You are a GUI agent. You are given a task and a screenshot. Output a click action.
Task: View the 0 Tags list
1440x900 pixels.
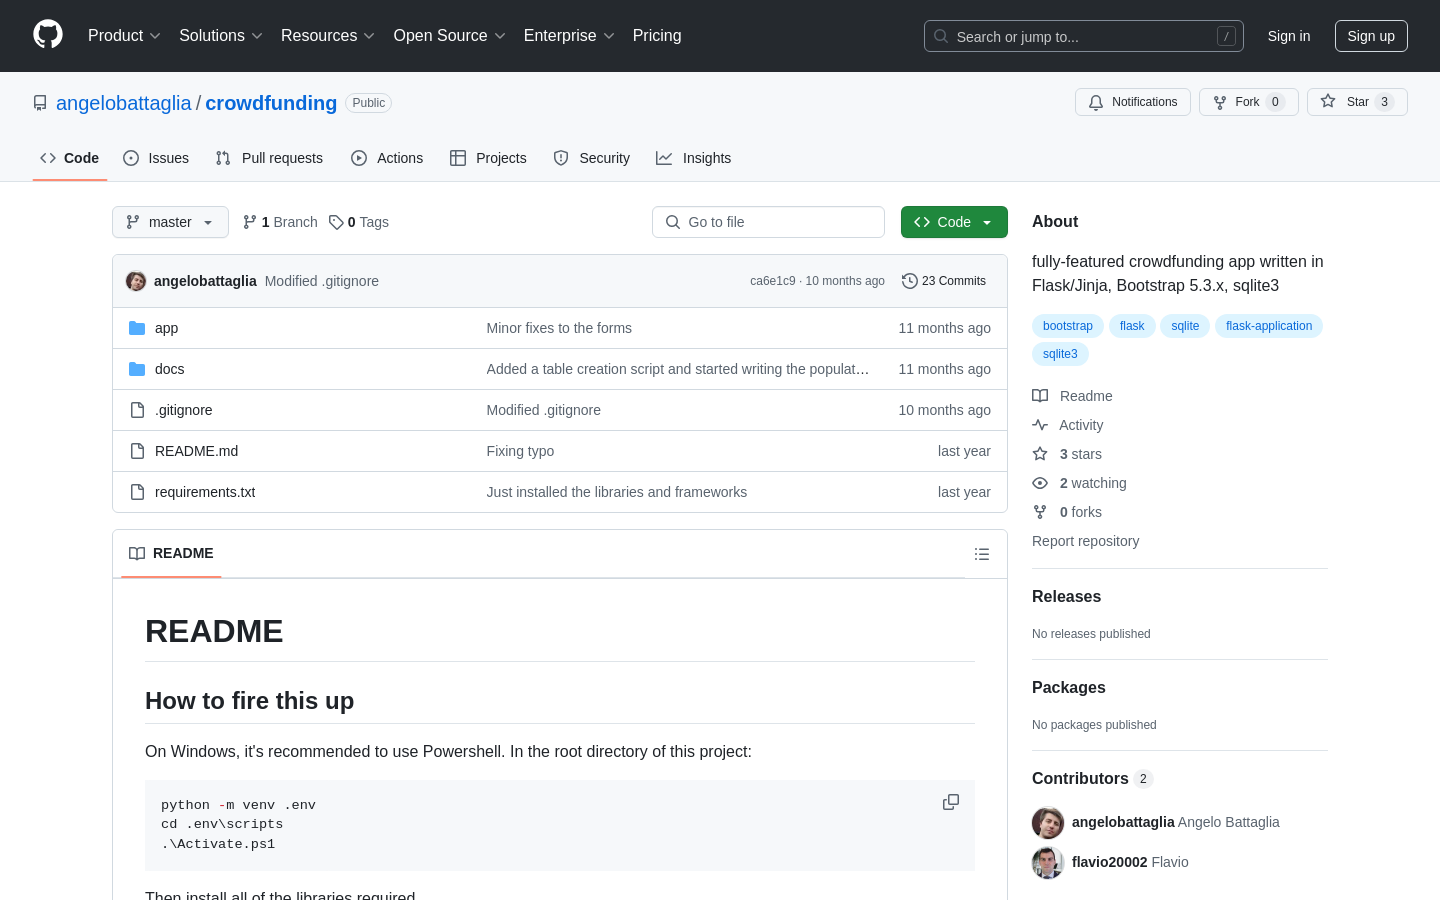tap(359, 222)
